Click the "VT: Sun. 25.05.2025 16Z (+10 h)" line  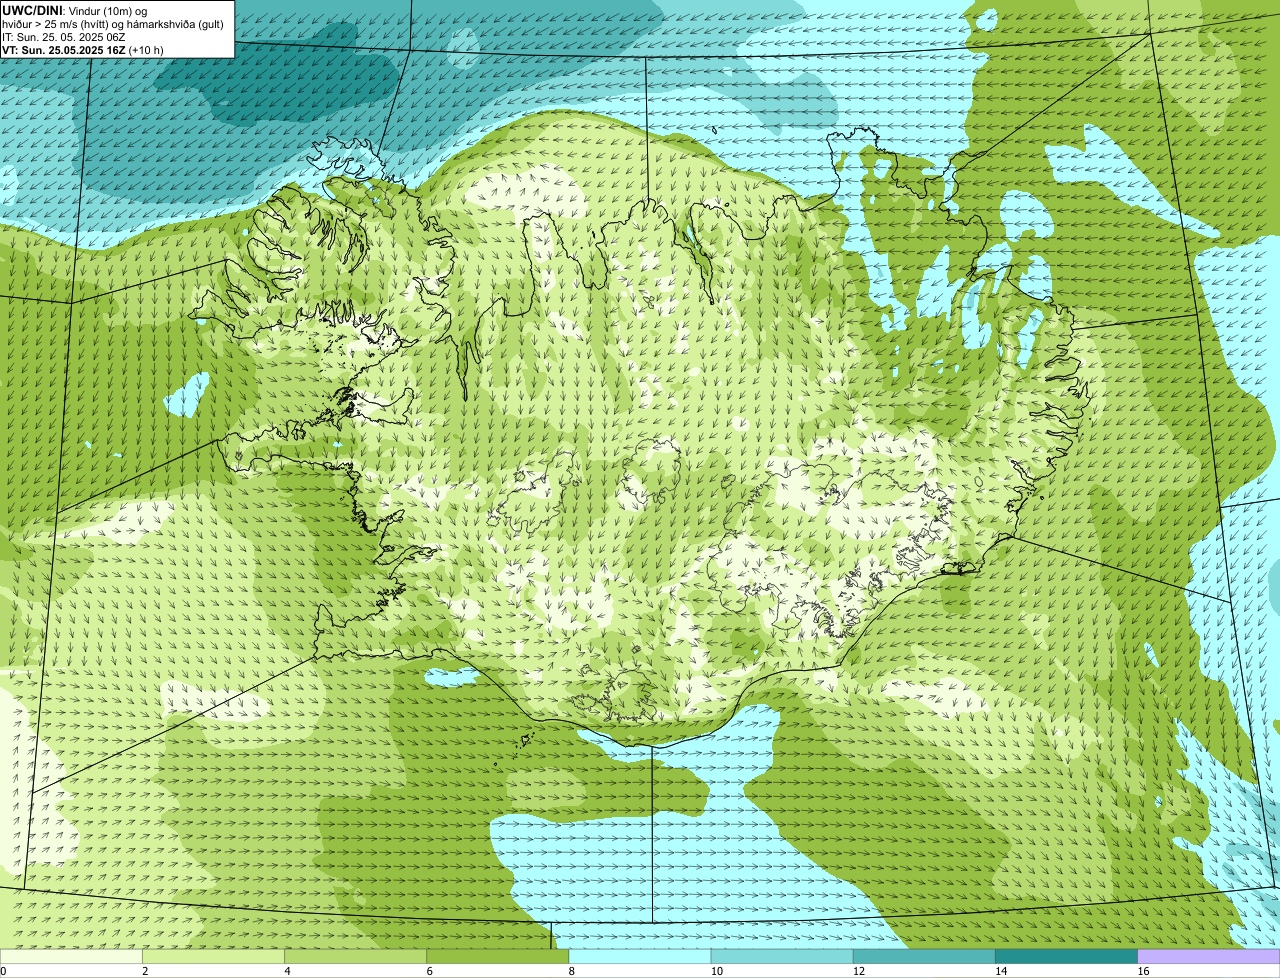pyautogui.click(x=83, y=50)
